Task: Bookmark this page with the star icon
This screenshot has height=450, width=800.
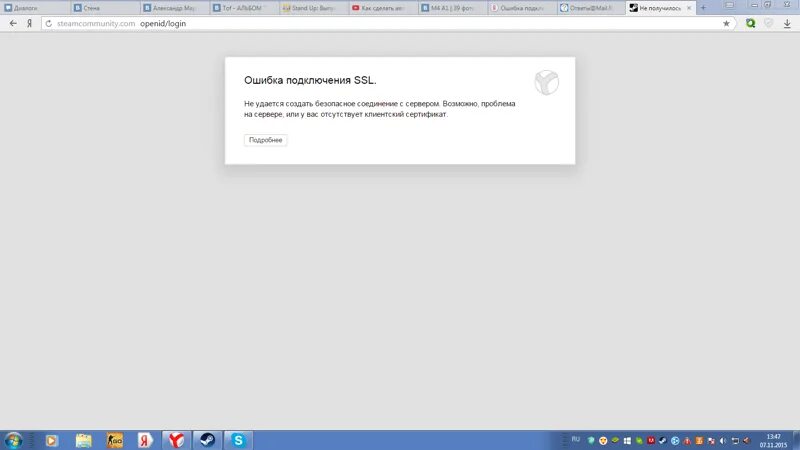Action: (726, 23)
